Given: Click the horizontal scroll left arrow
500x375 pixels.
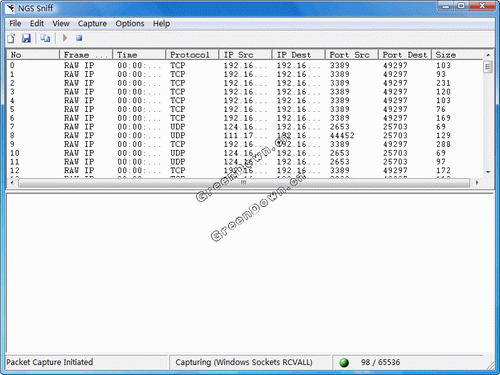Looking at the screenshot, I should click(x=12, y=183).
